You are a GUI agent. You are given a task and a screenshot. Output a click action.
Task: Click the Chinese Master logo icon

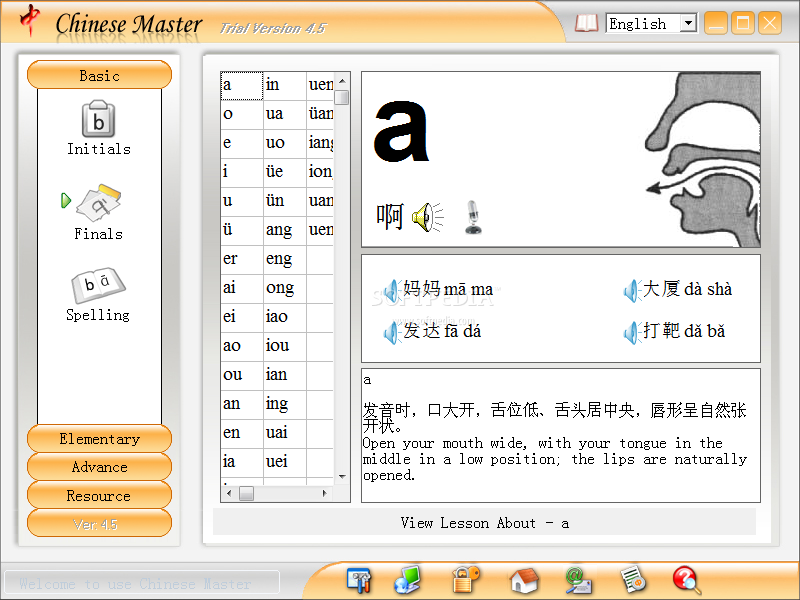coord(30,19)
